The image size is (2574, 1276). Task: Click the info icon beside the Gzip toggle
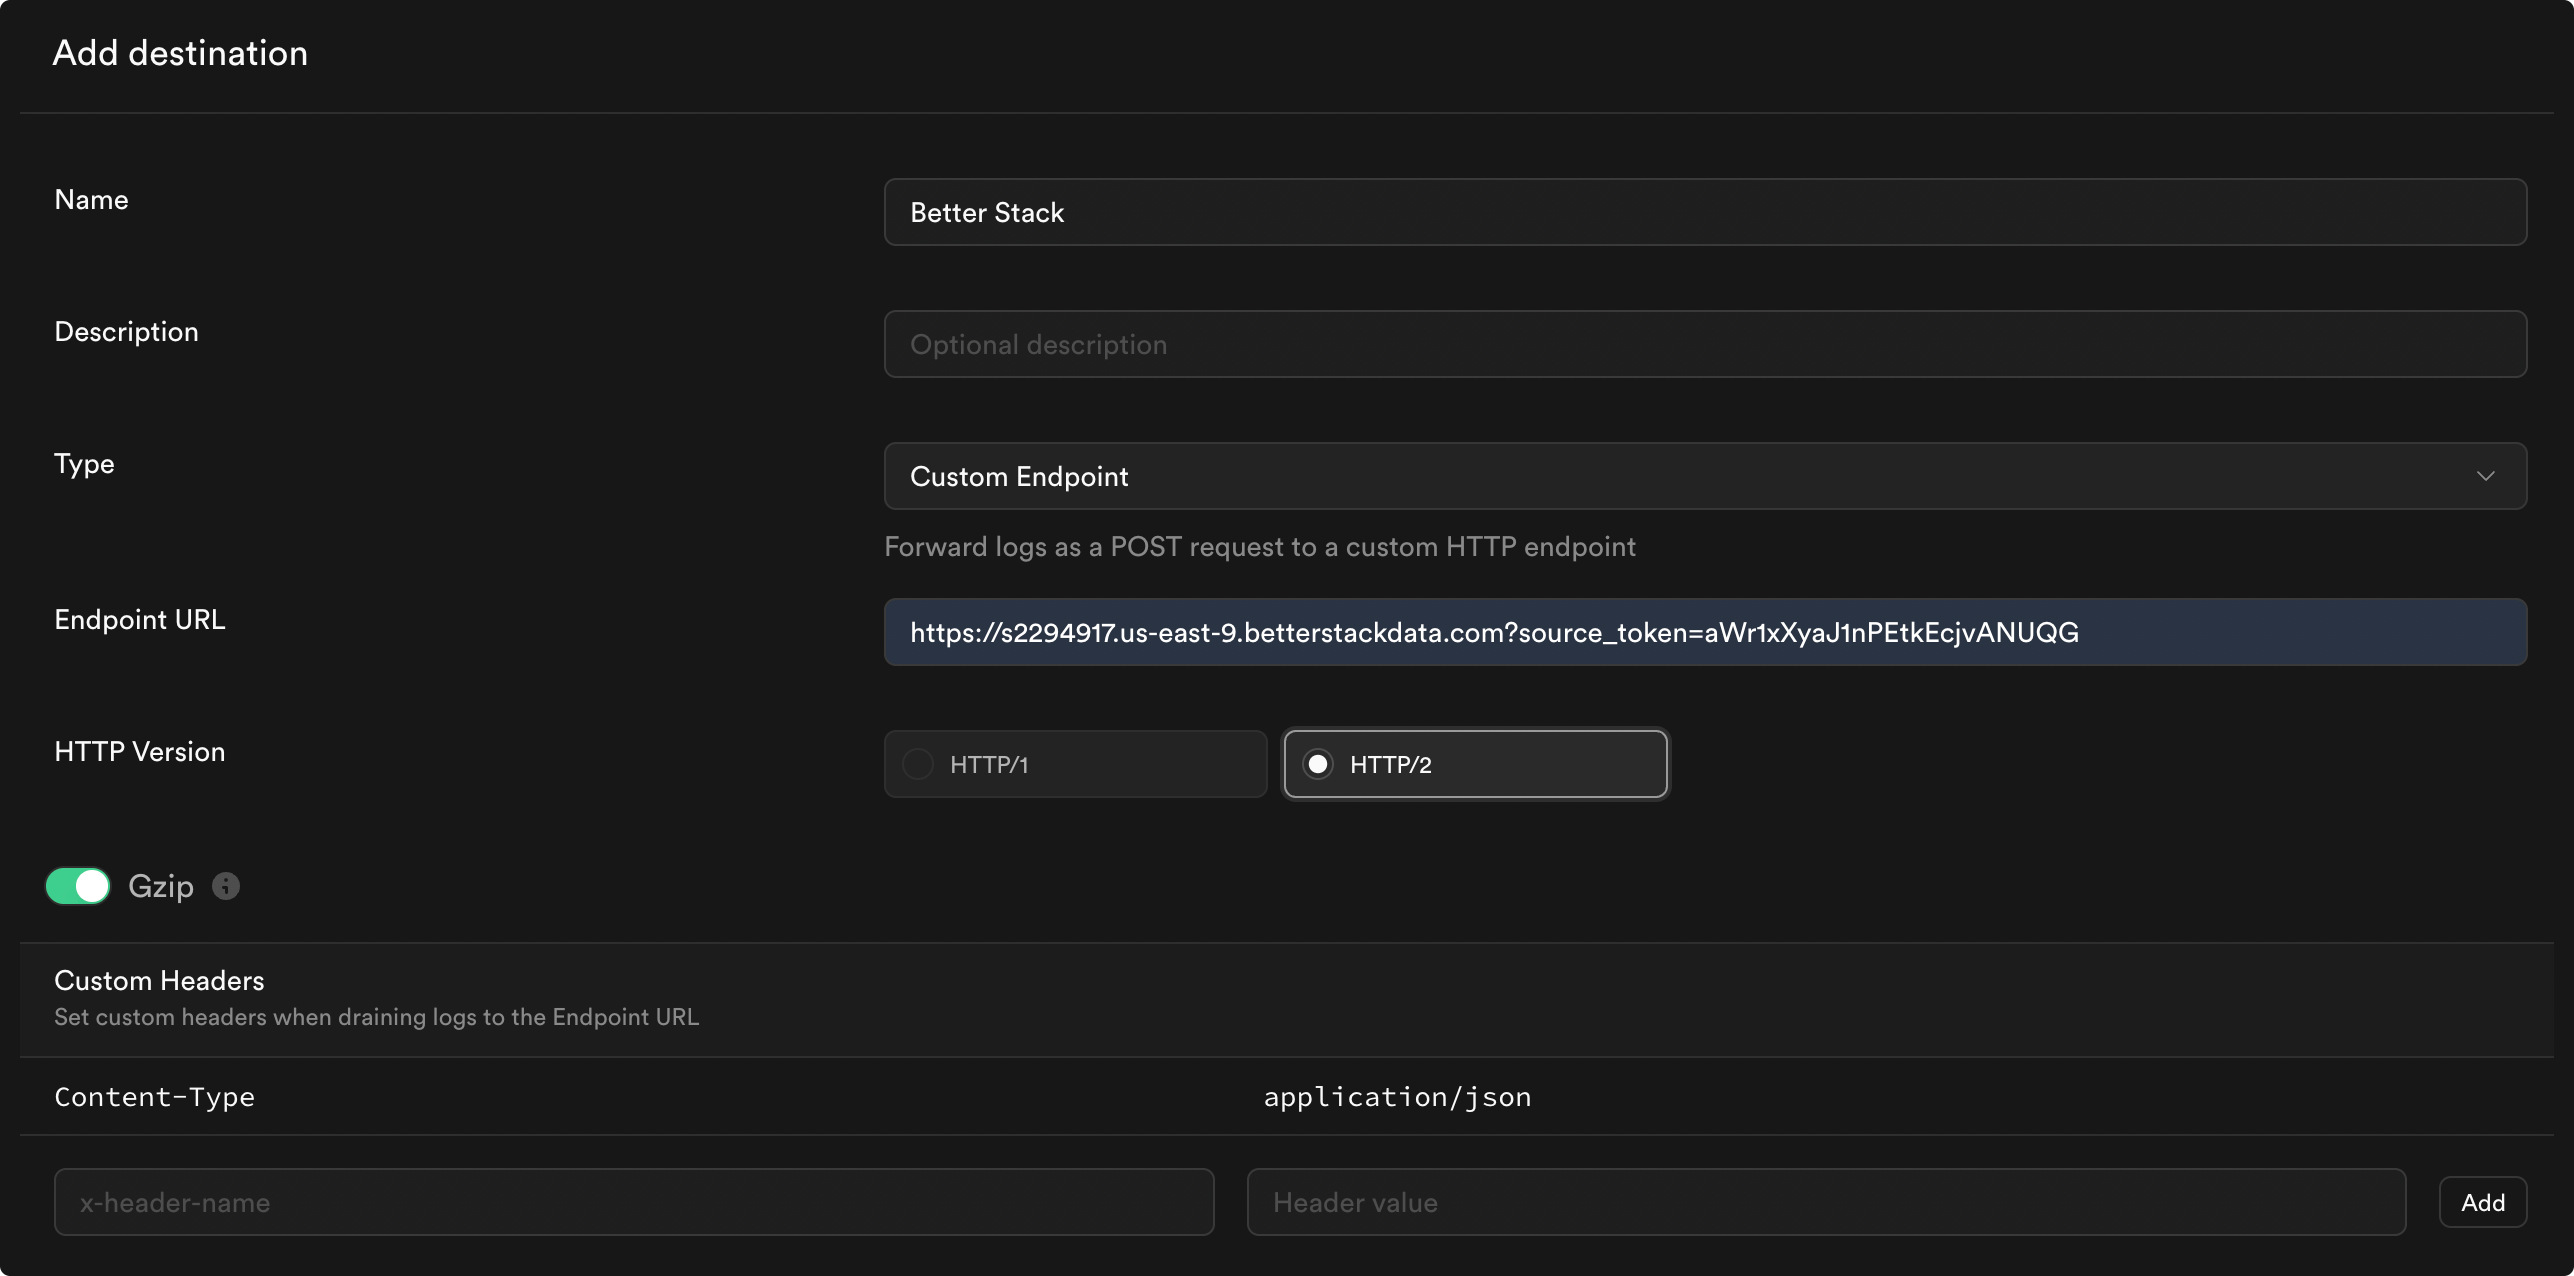point(224,886)
